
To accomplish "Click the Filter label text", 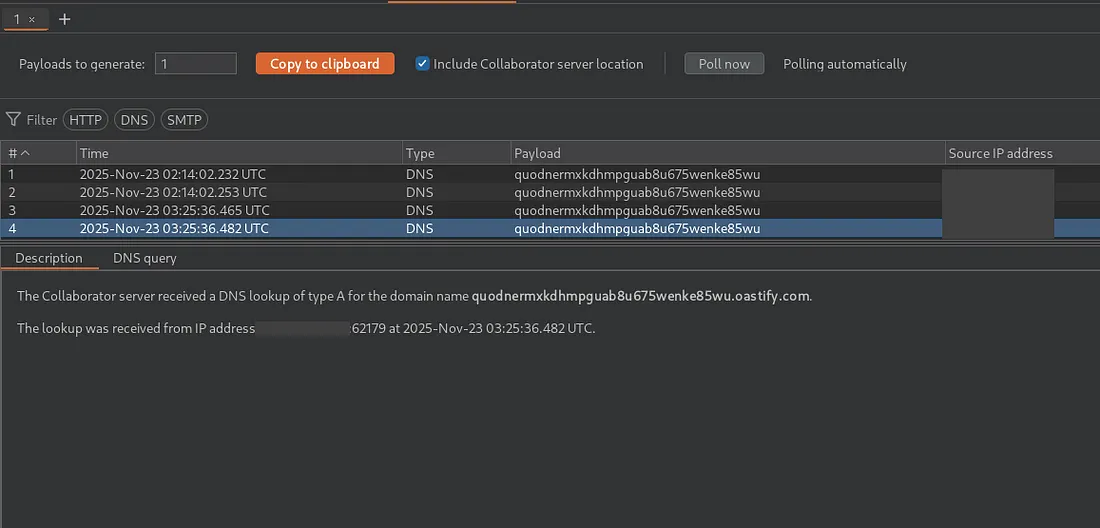I will coord(41,120).
